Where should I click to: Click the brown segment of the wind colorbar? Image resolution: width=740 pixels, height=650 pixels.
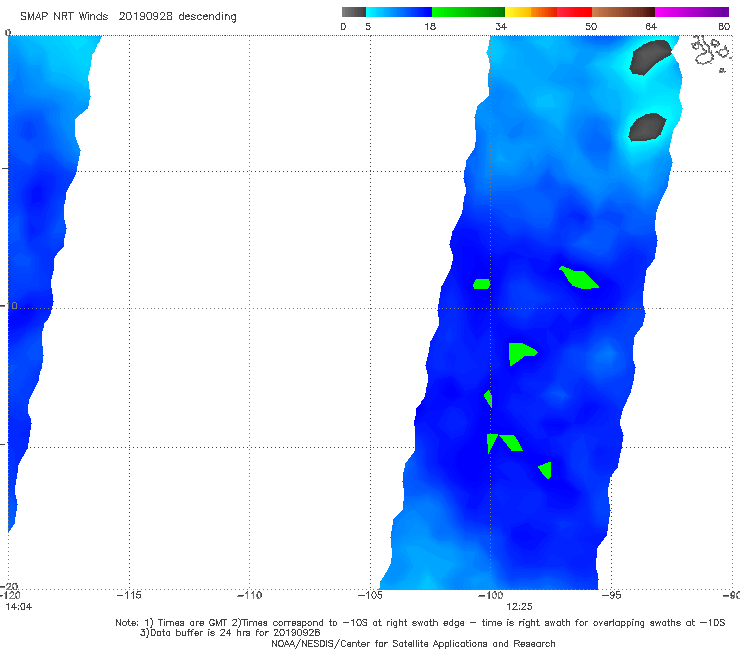(x=623, y=12)
